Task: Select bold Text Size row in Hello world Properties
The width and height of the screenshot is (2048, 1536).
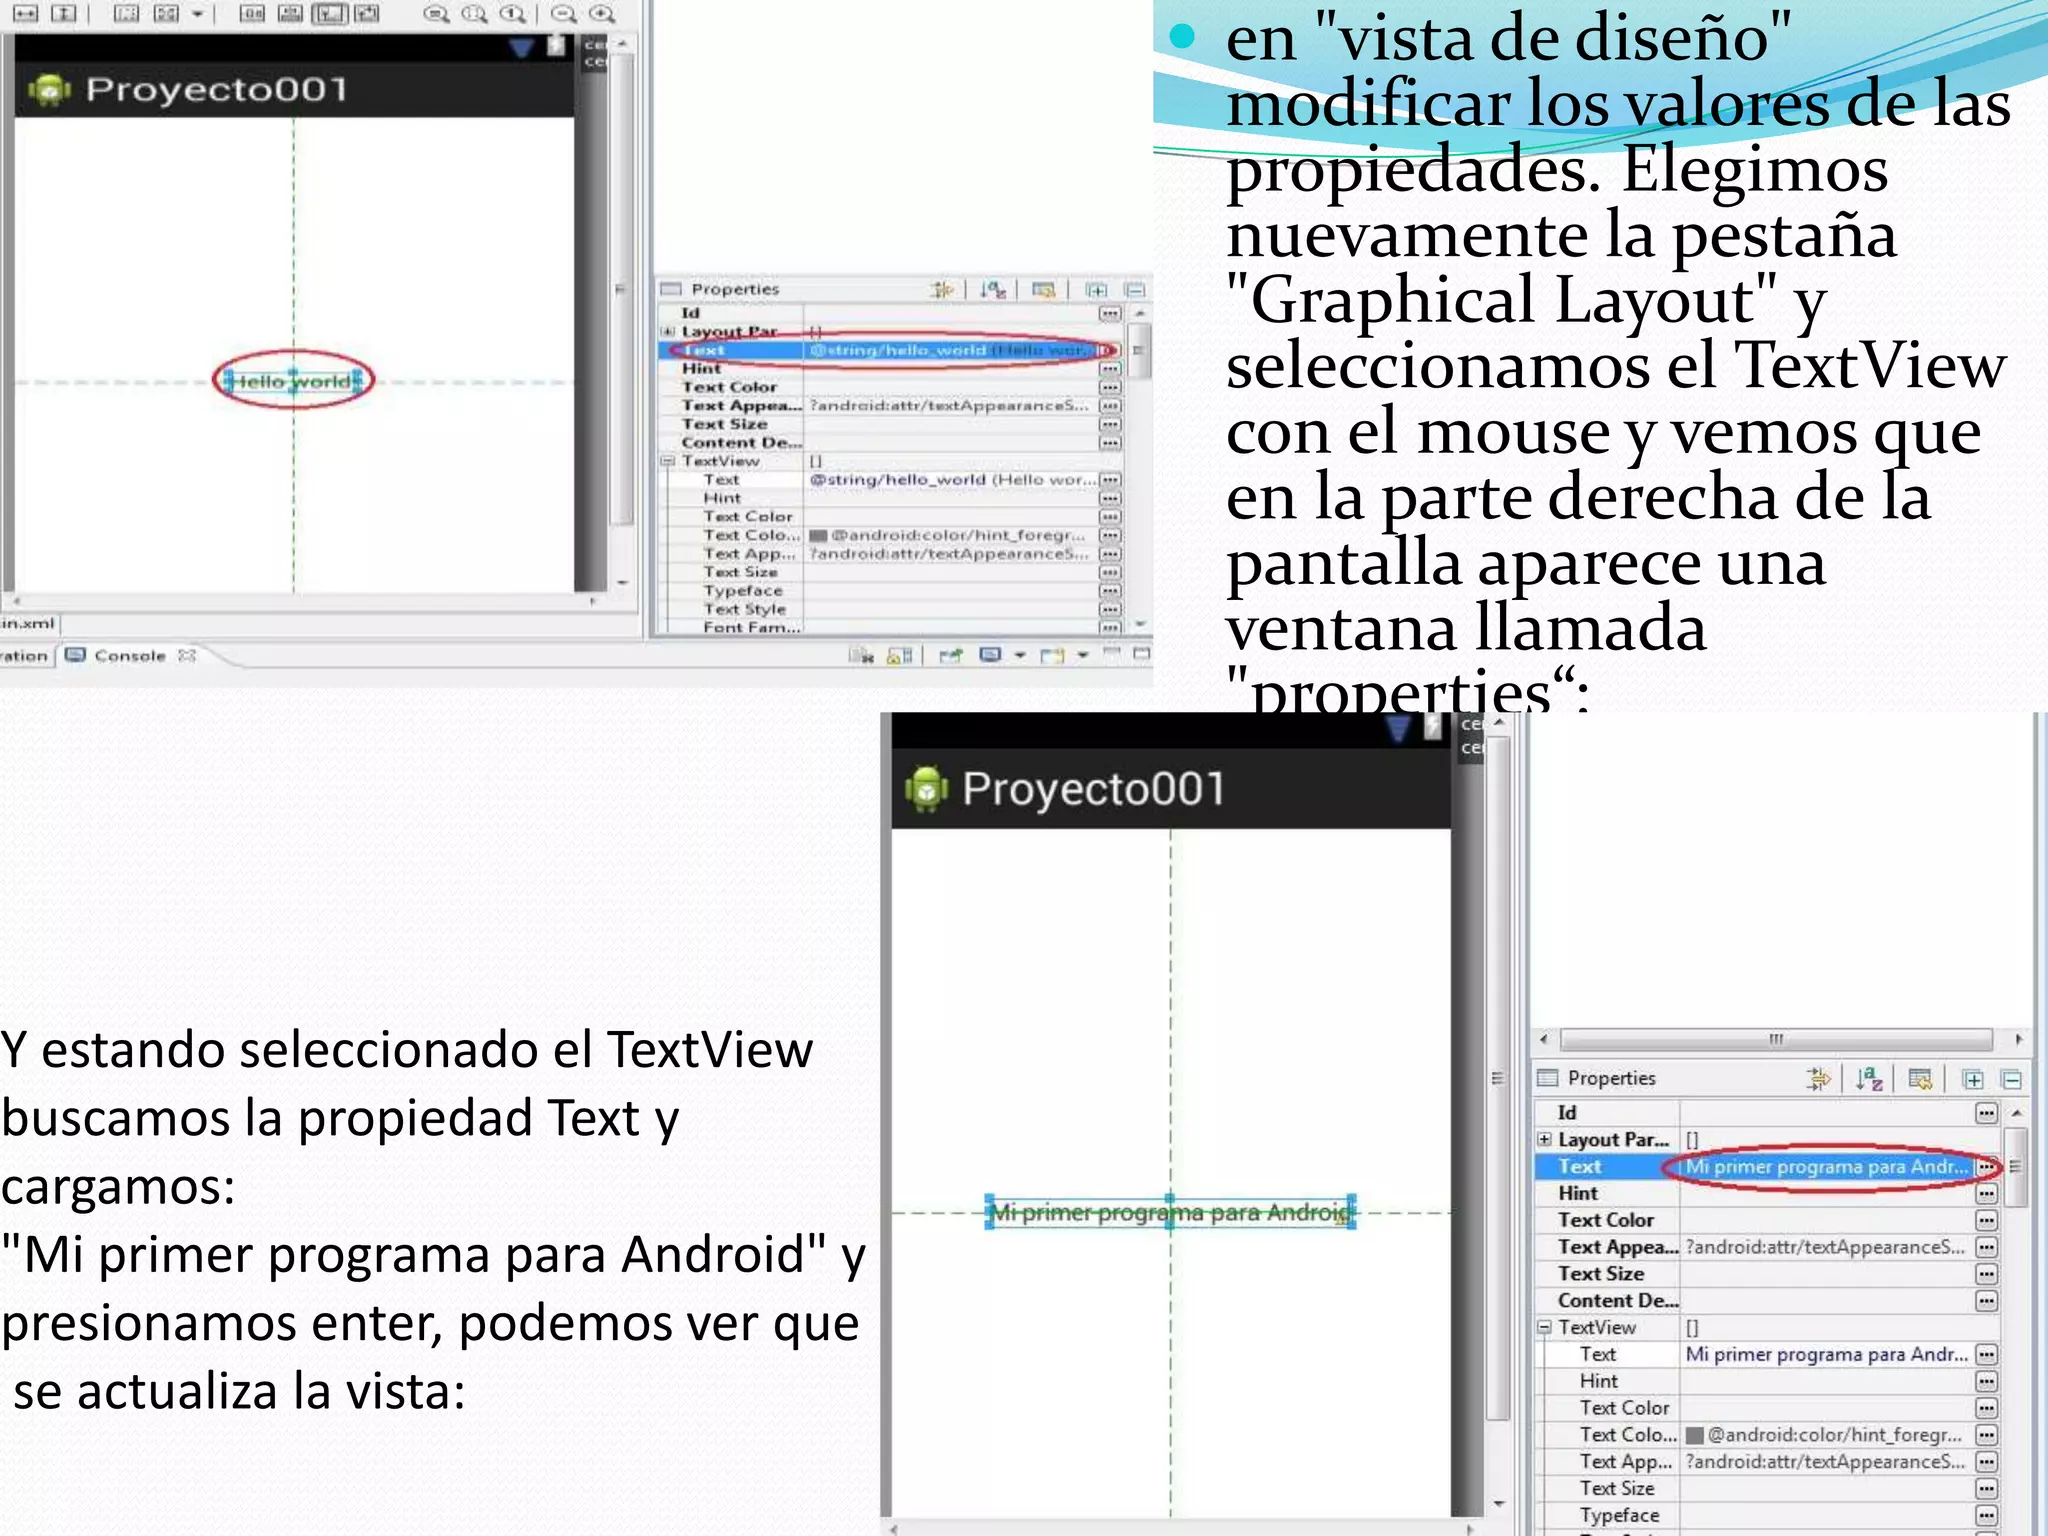Action: (890, 424)
